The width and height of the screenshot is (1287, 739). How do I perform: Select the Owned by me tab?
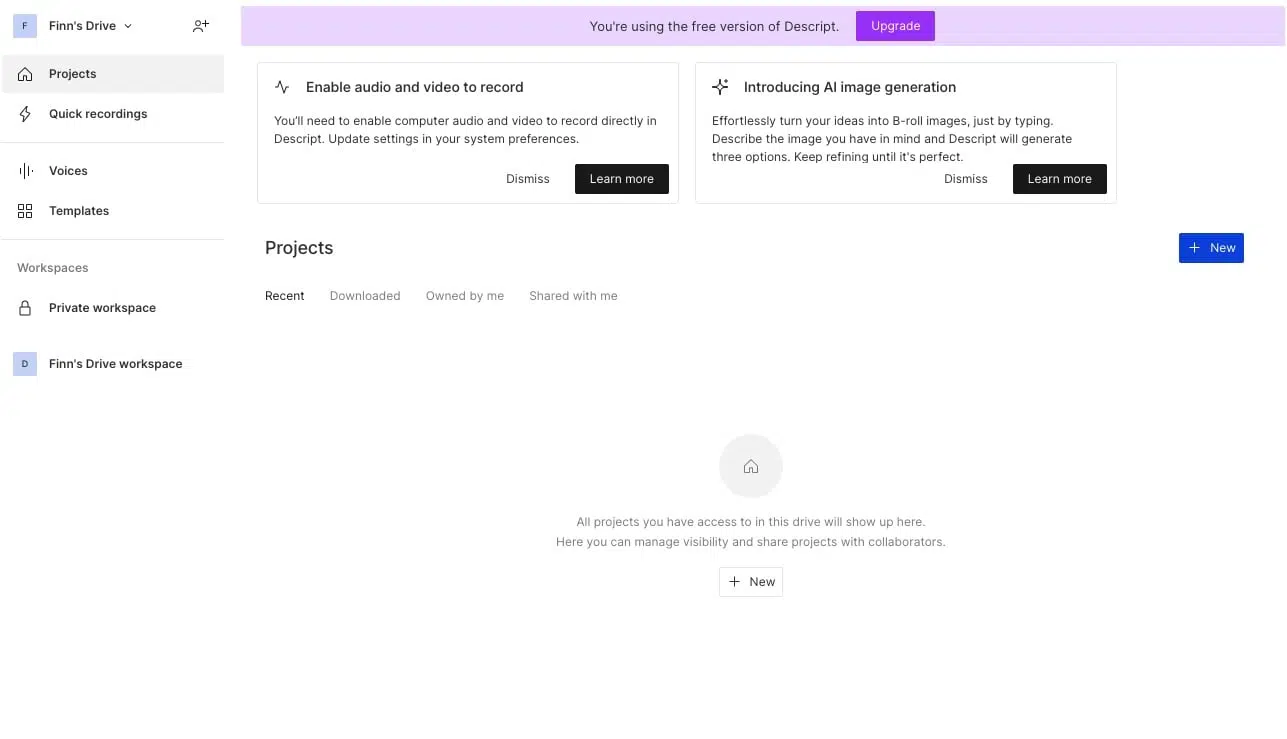[x=464, y=295]
